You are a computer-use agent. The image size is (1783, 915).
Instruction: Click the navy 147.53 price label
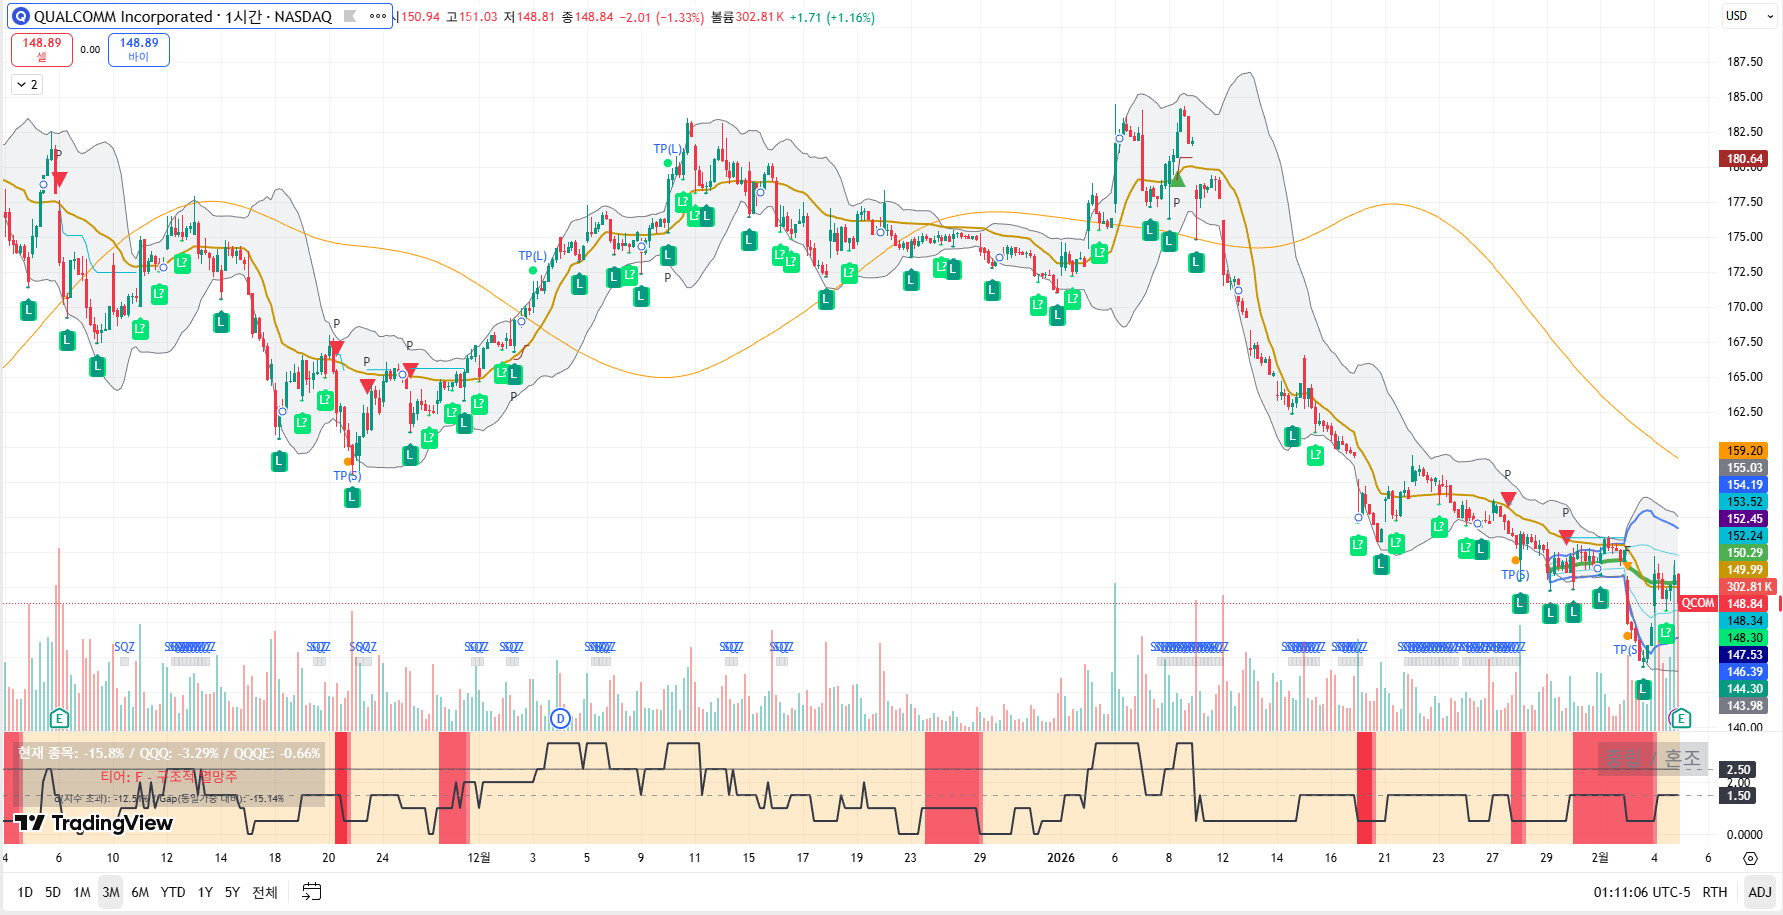tap(1745, 655)
